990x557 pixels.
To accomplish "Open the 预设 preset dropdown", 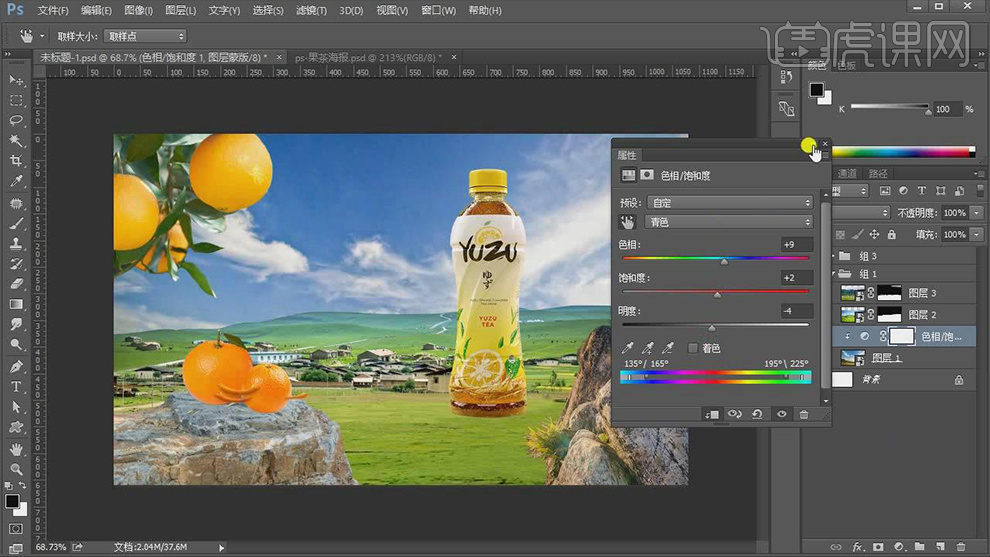I will (729, 203).
